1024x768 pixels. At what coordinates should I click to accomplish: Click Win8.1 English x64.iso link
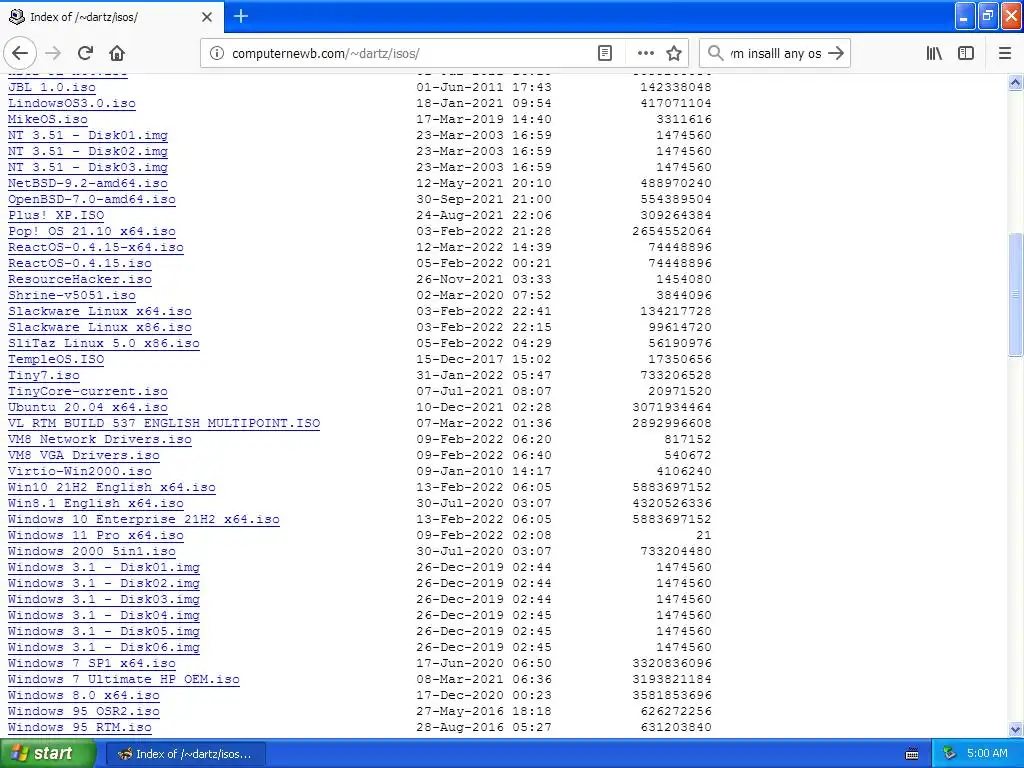95,504
